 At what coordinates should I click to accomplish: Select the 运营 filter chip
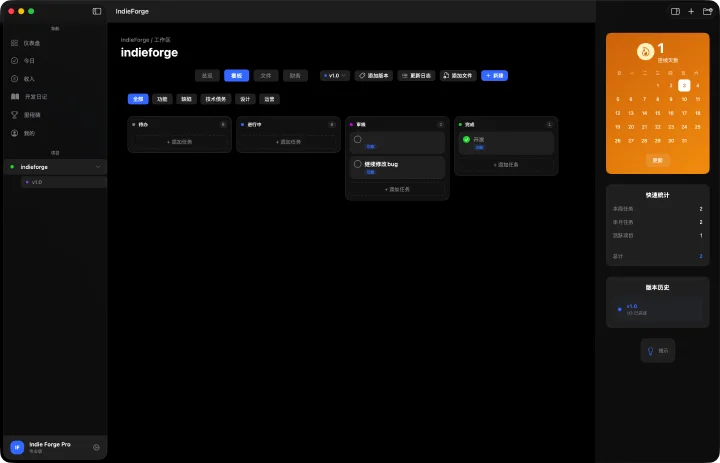[270, 99]
